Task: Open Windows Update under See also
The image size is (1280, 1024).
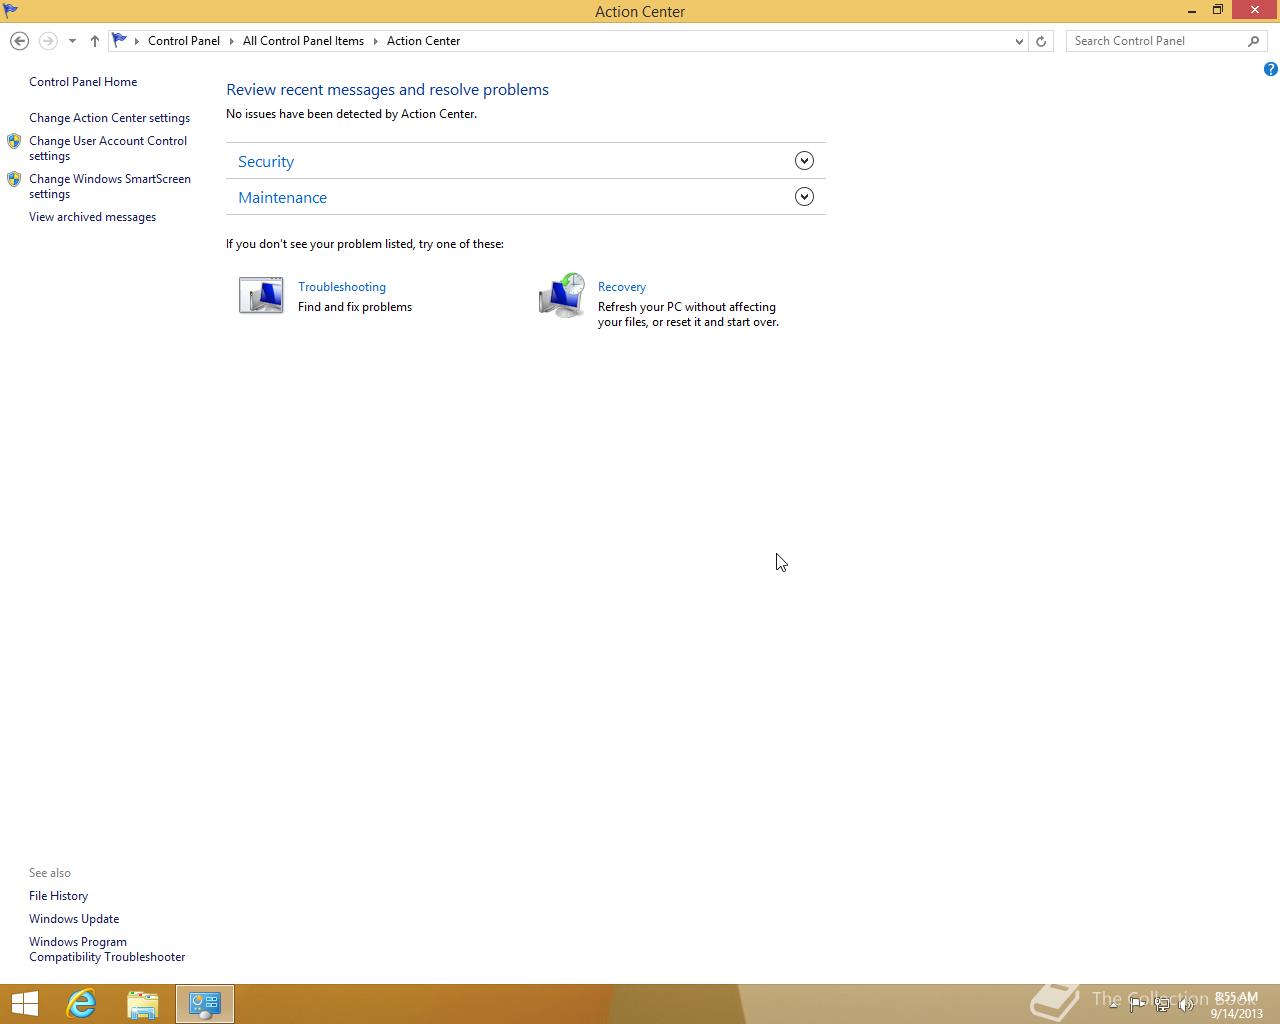Action: pyautogui.click(x=74, y=919)
